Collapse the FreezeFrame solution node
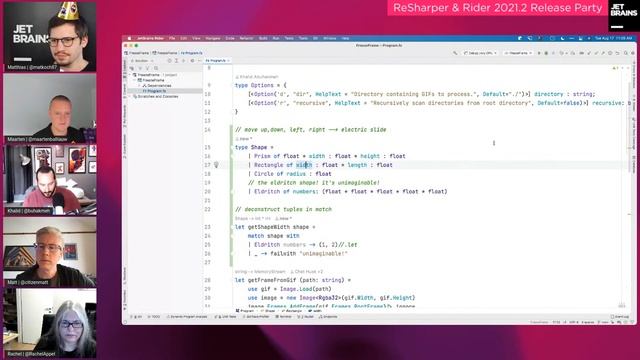The width and height of the screenshot is (640, 360). point(130,75)
